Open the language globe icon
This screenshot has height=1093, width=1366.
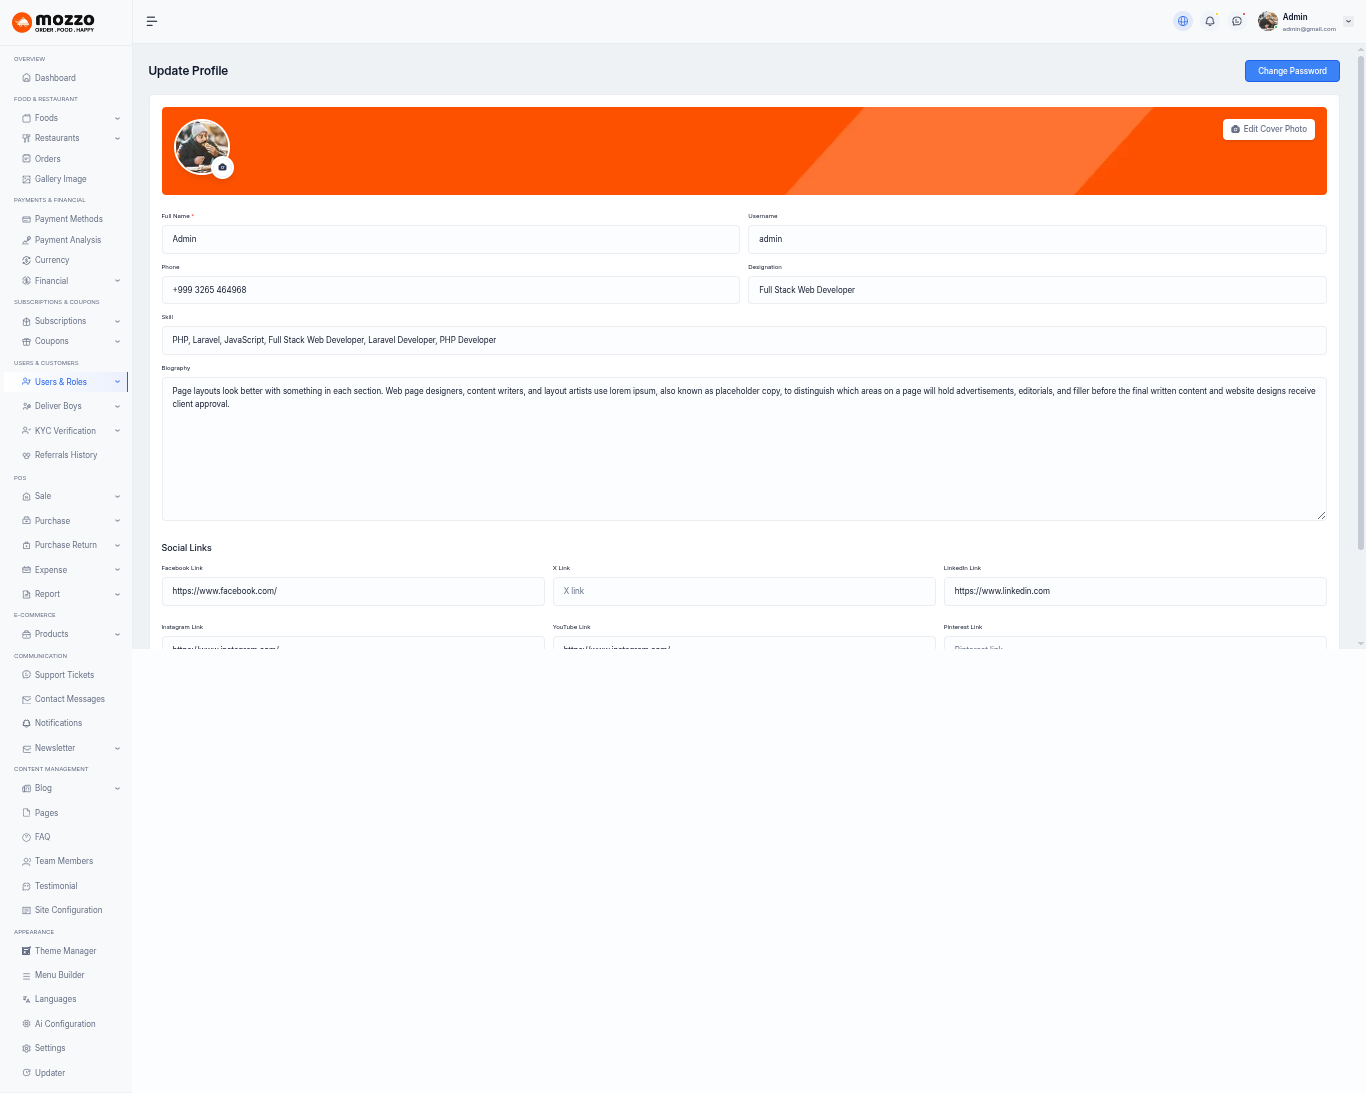click(x=1183, y=21)
